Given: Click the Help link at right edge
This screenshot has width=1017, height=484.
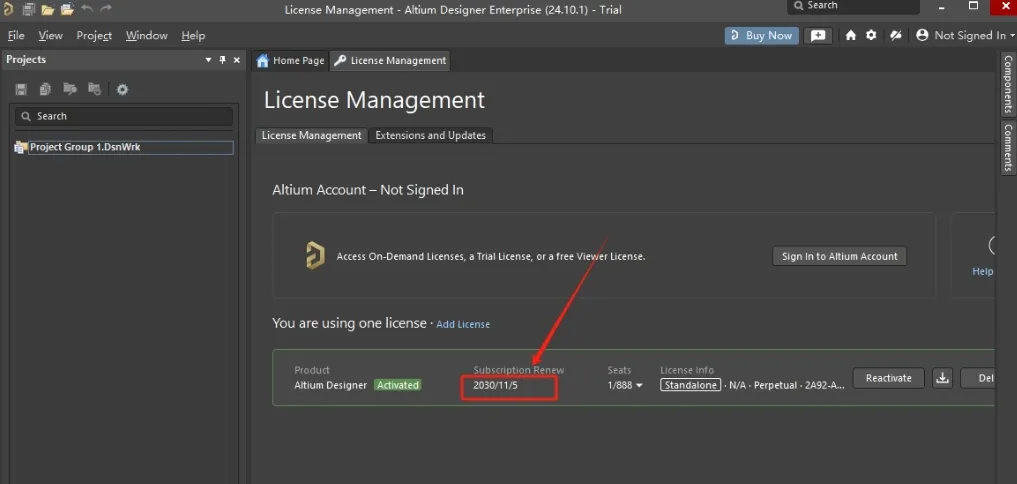Looking at the screenshot, I should [983, 271].
